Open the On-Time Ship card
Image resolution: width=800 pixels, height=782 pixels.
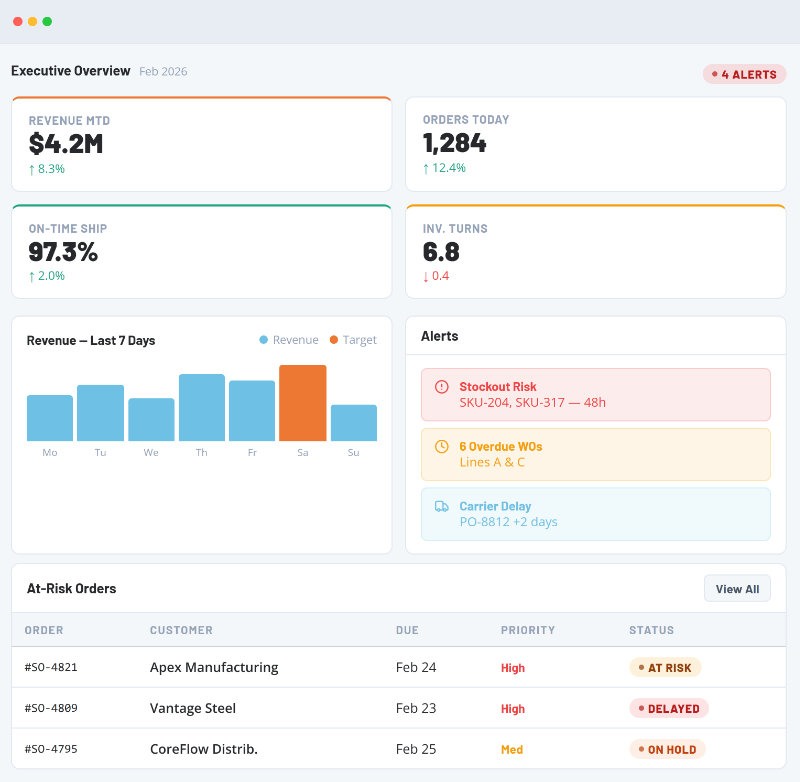pyautogui.click(x=201, y=251)
